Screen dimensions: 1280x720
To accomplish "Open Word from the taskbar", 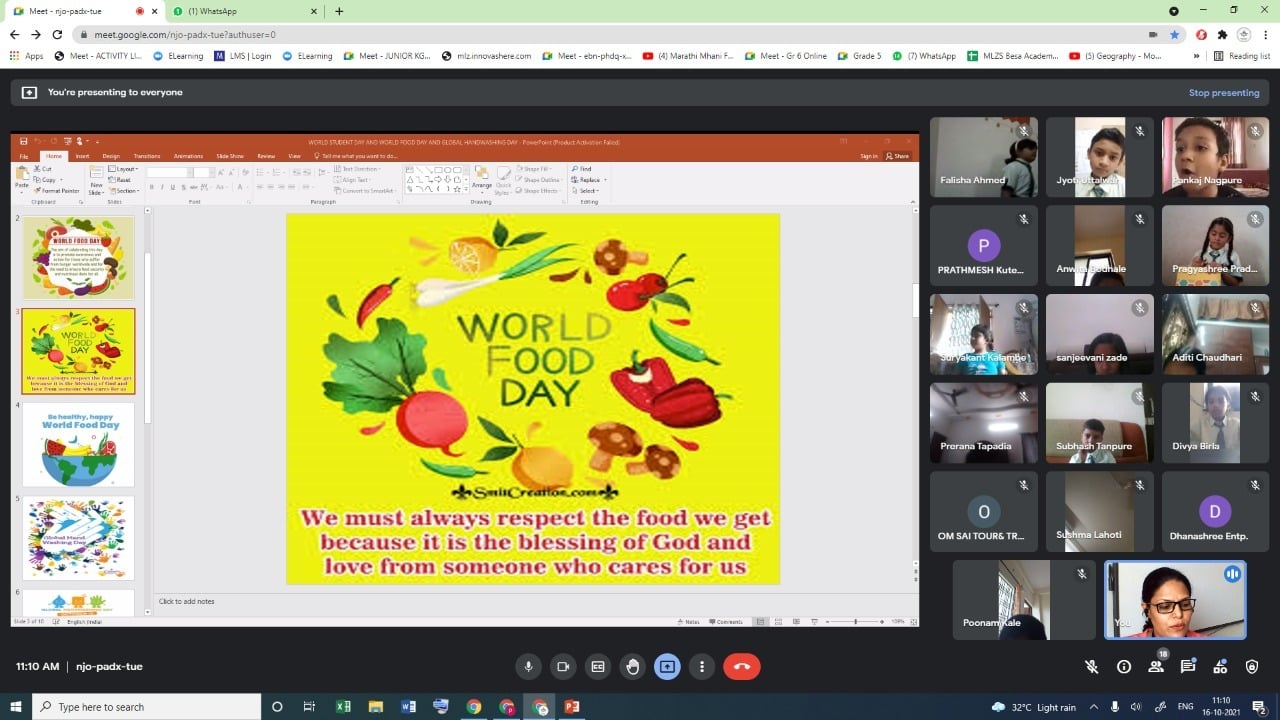I will 408,707.
